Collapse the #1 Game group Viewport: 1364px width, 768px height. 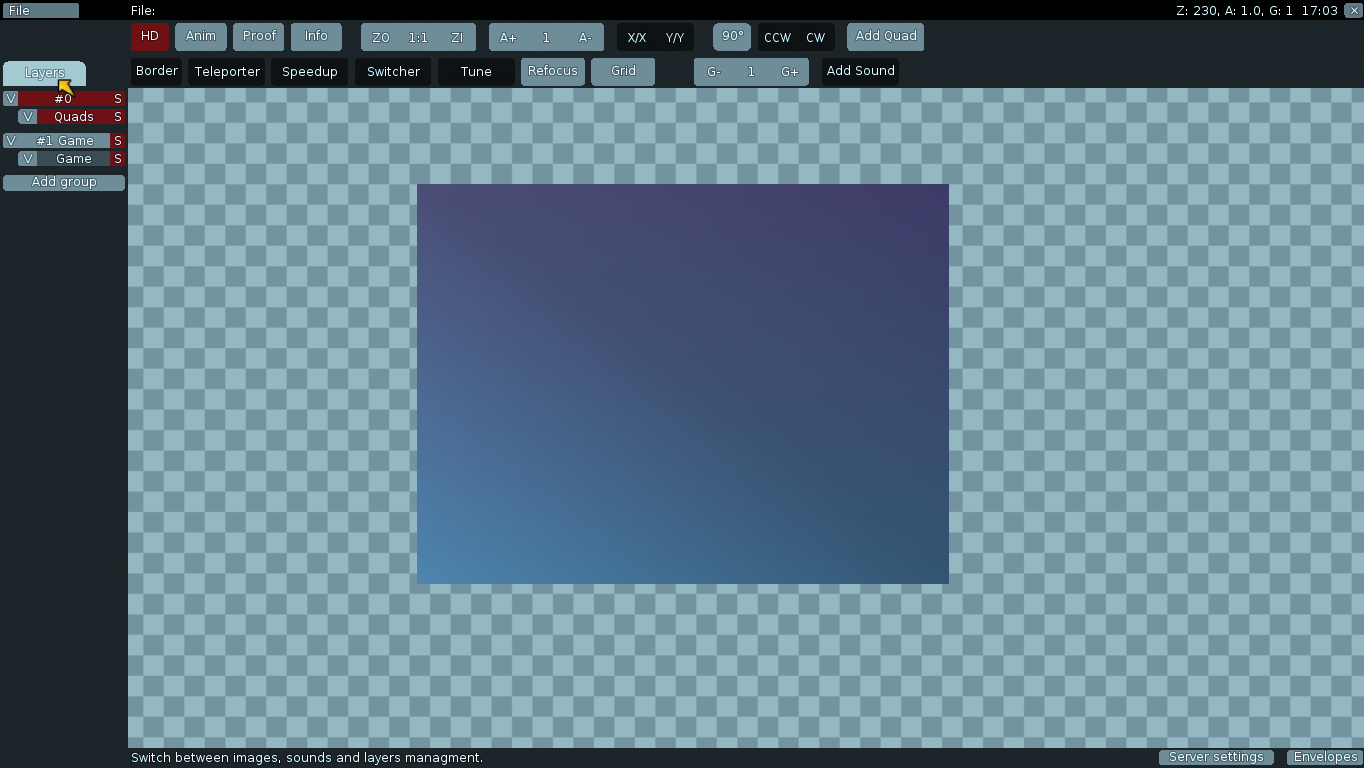click(x=64, y=141)
